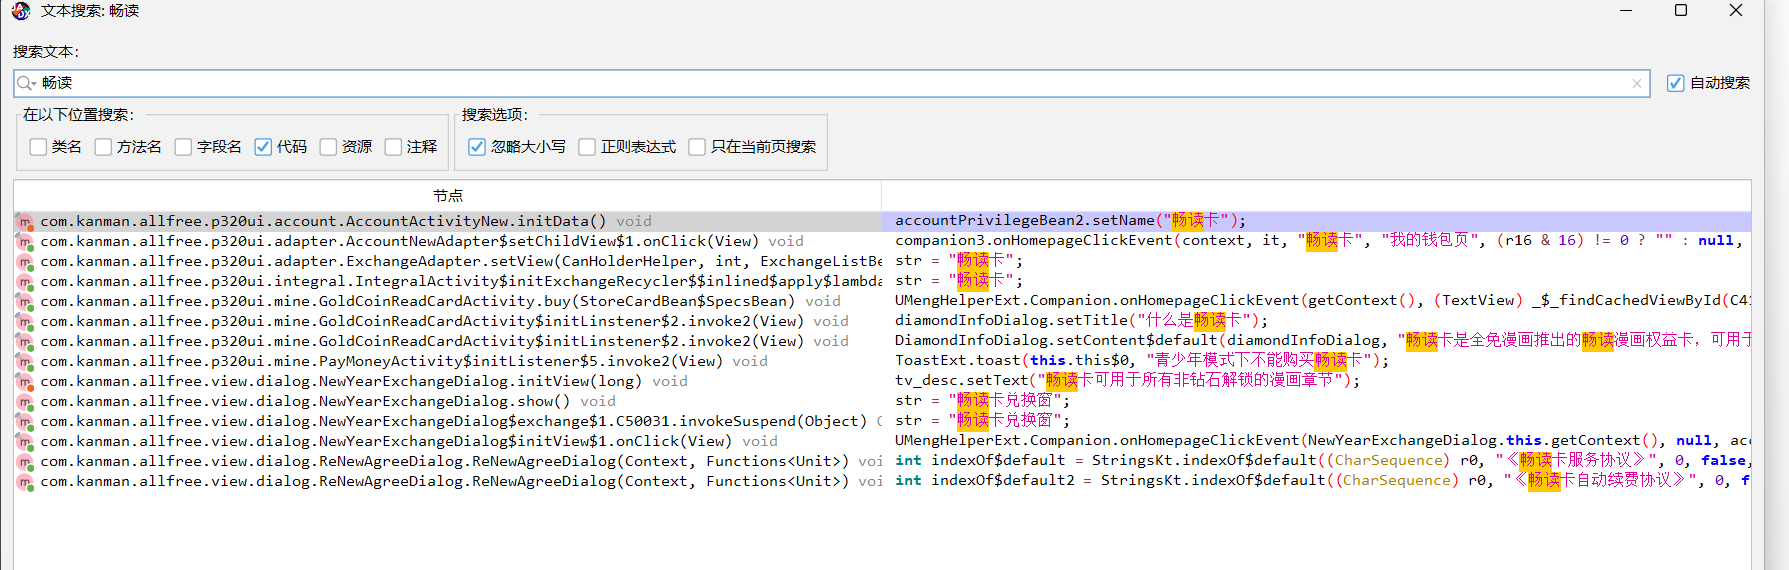The image size is (1789, 570).
Task: Minimize the 文本搜索 window
Action: (1626, 11)
